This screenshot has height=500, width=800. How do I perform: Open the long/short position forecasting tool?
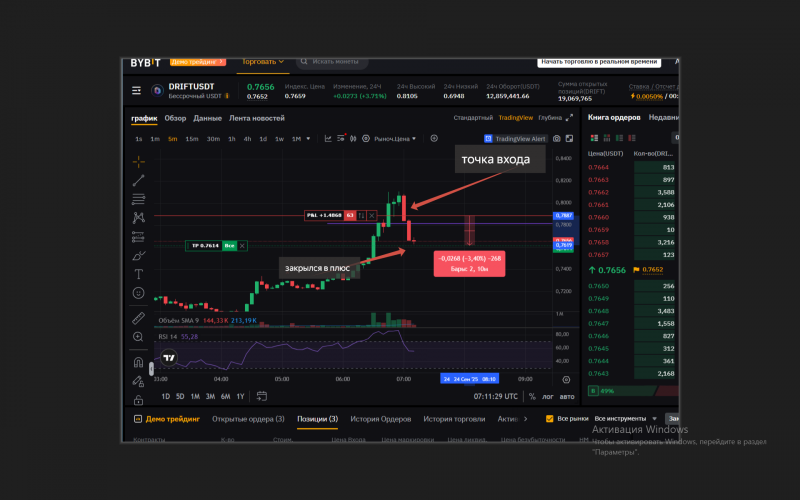138,237
